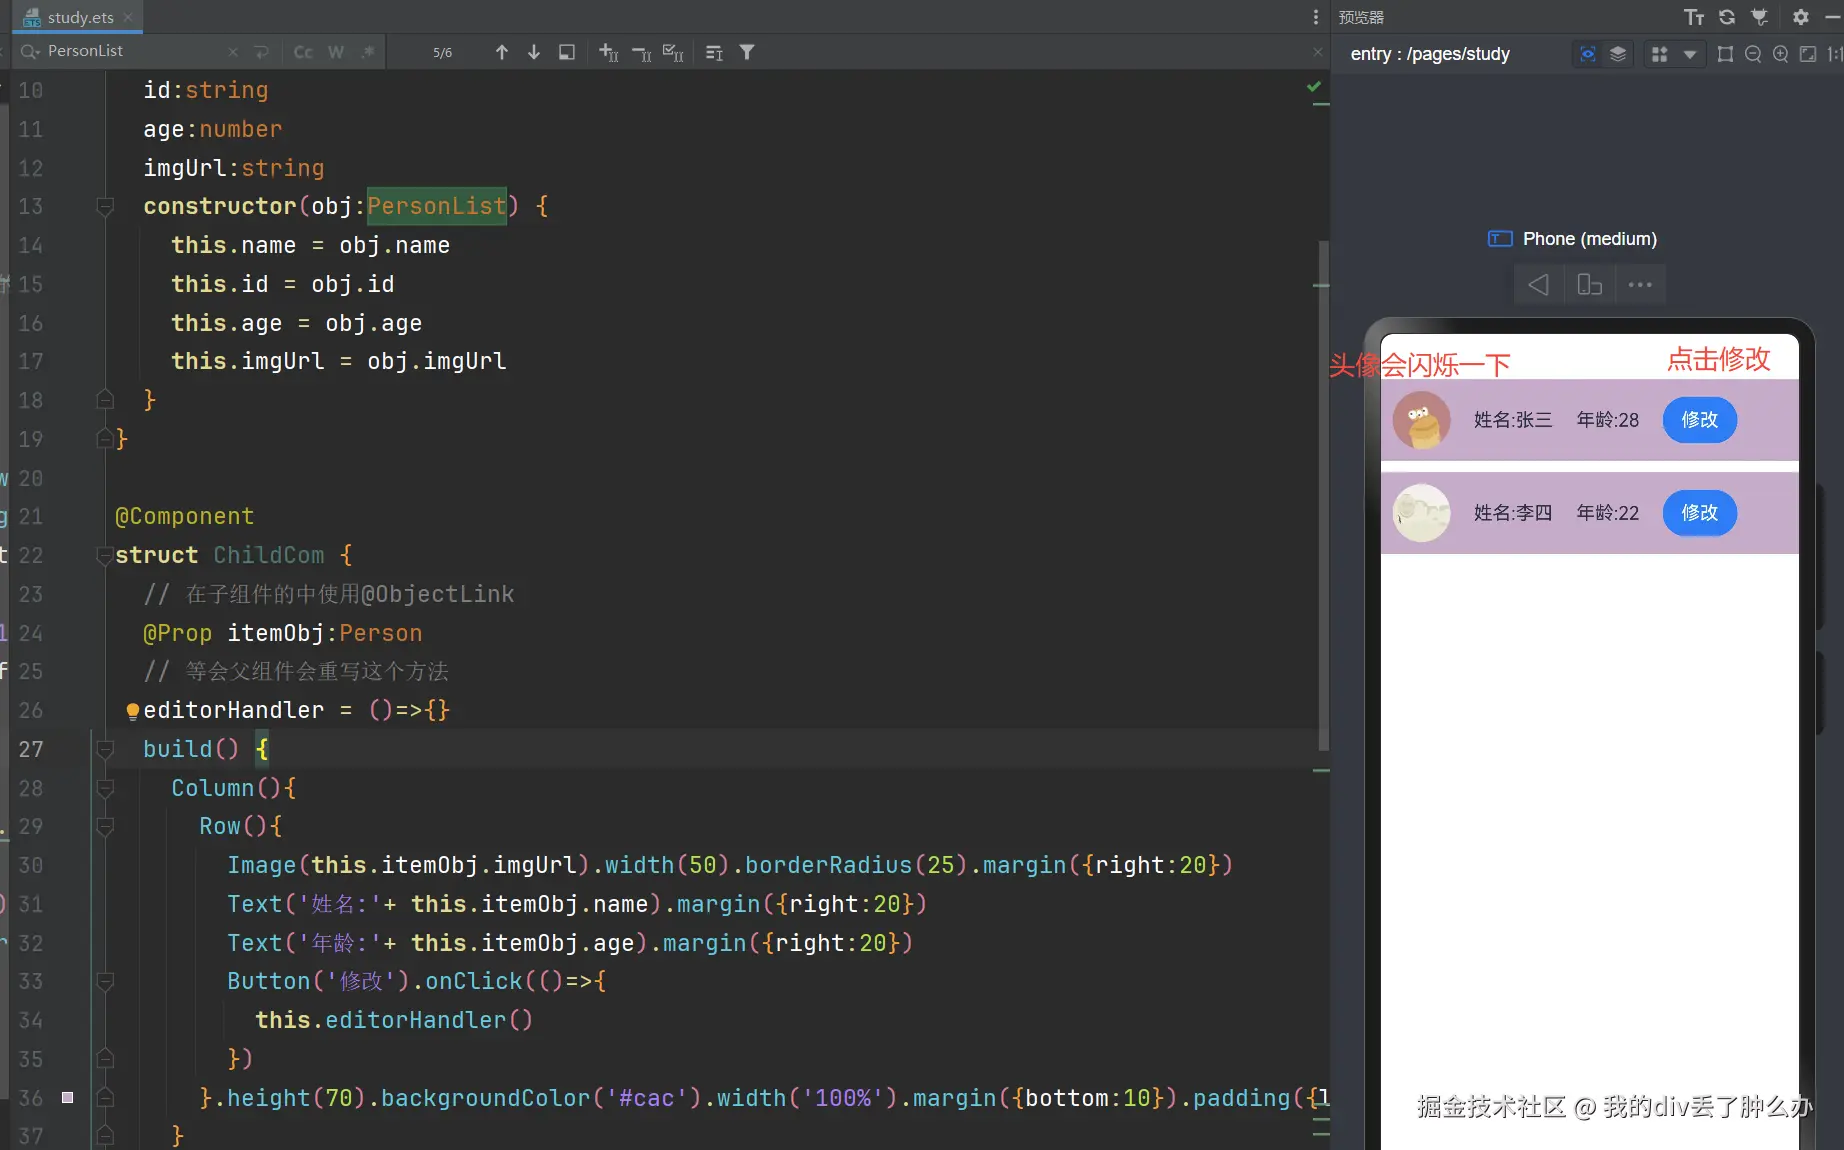Expand the profile dropdown arrow in previewer

coord(1690,54)
